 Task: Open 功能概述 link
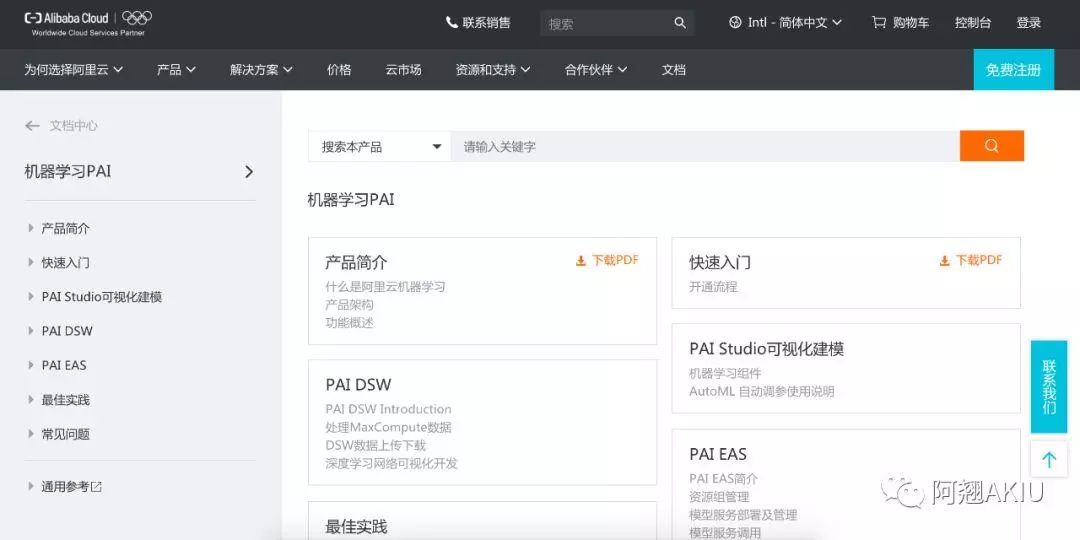pos(349,322)
